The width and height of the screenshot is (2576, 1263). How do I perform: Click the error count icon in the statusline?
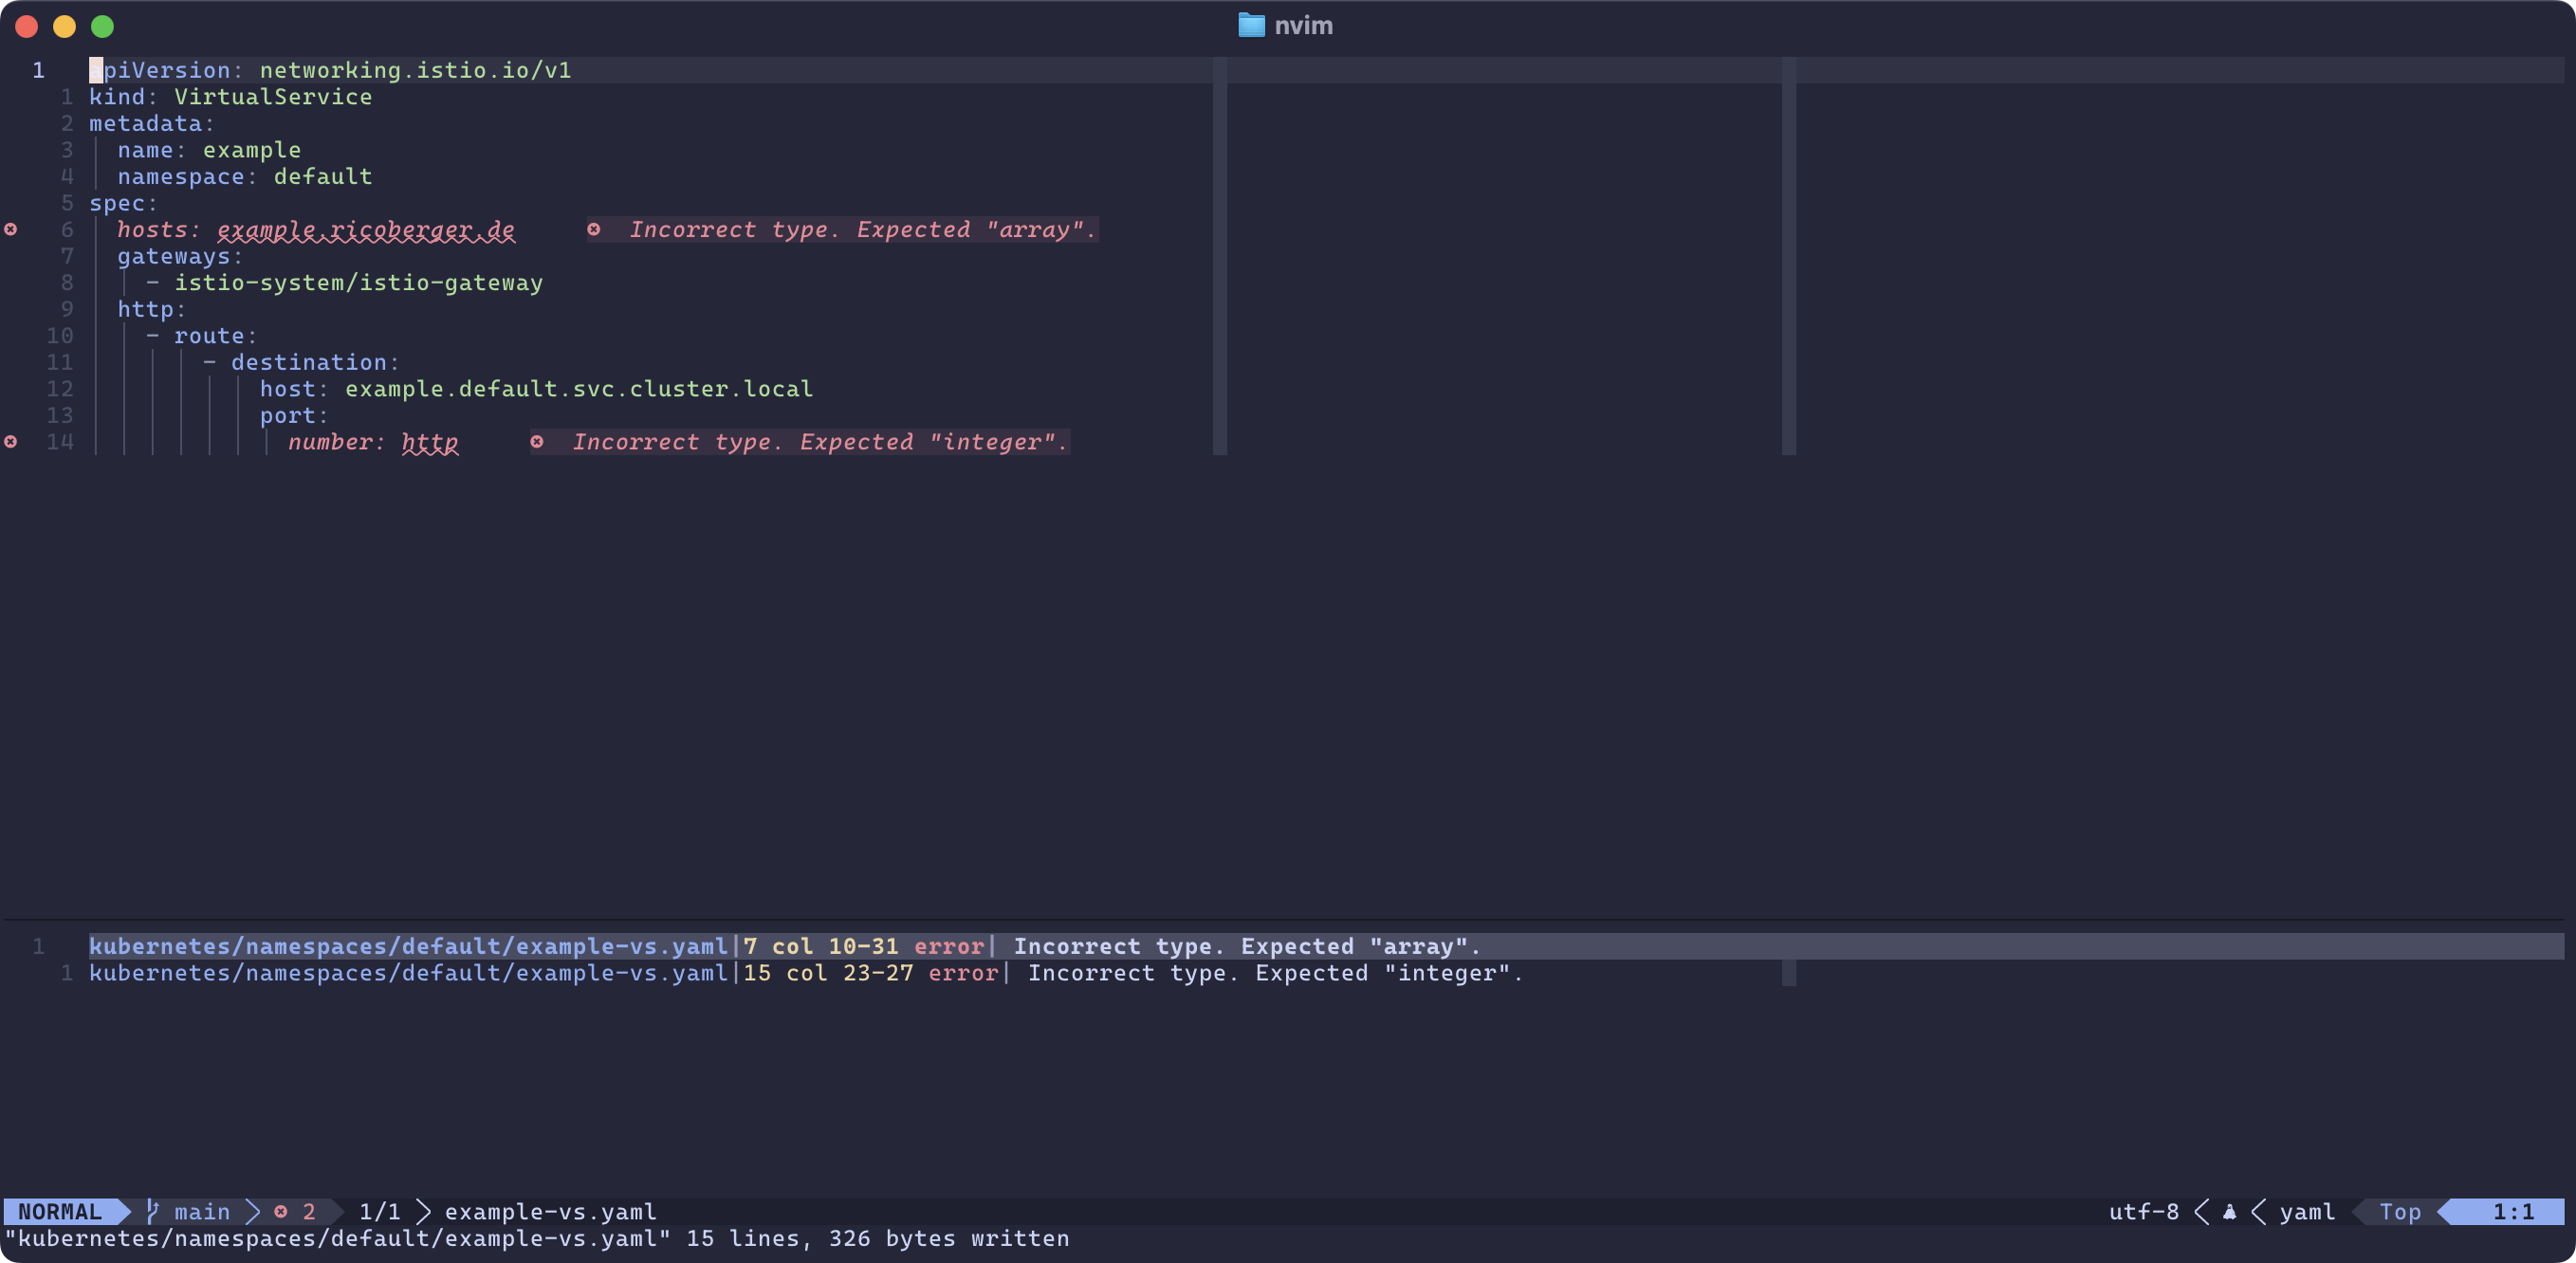pyautogui.click(x=281, y=1212)
